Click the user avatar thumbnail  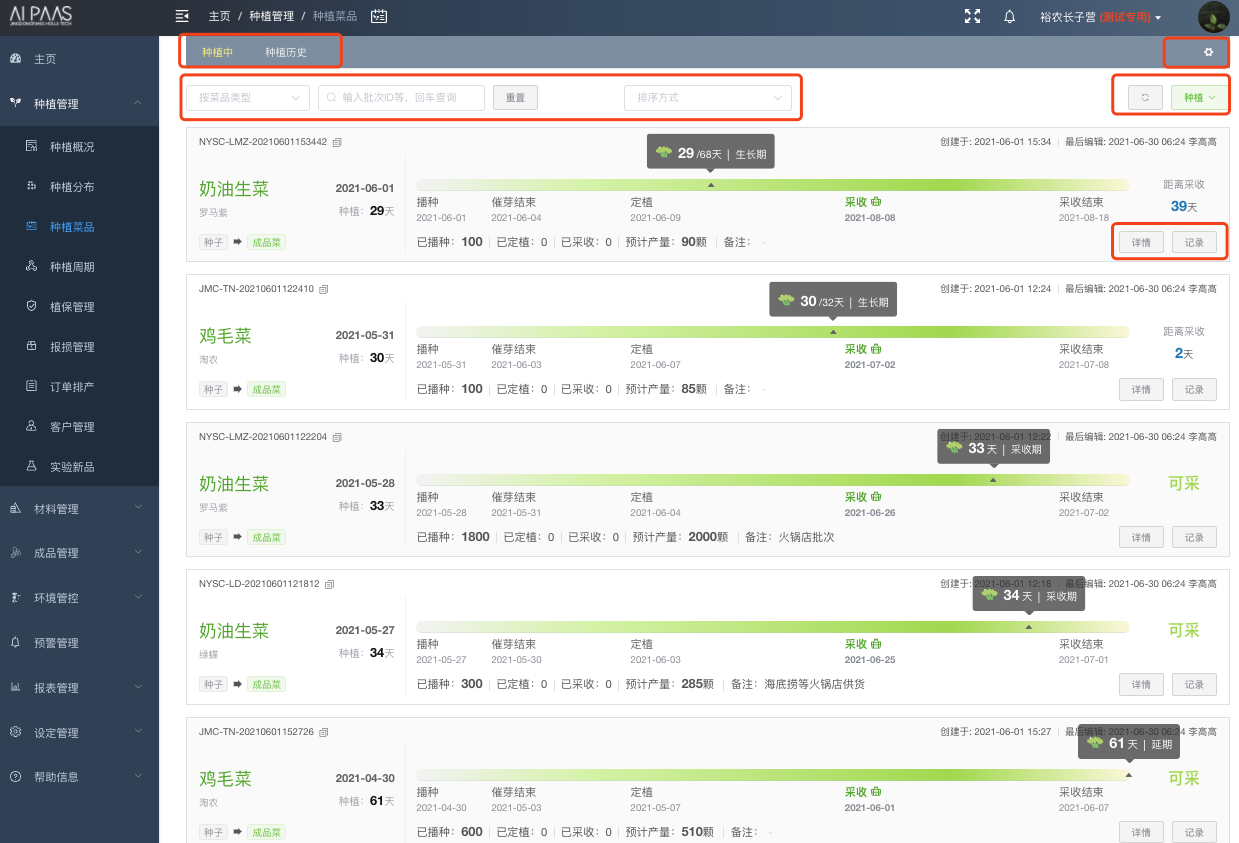tap(1213, 17)
